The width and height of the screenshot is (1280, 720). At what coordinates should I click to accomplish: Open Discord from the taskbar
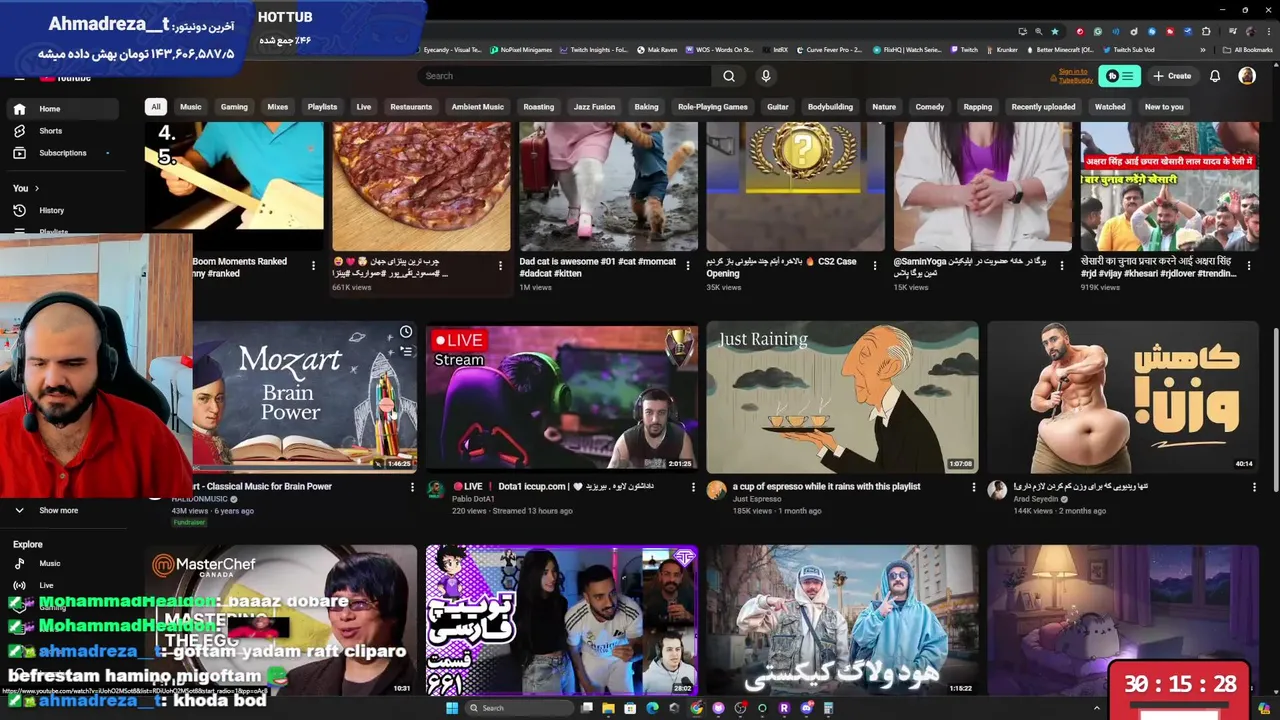[806, 708]
